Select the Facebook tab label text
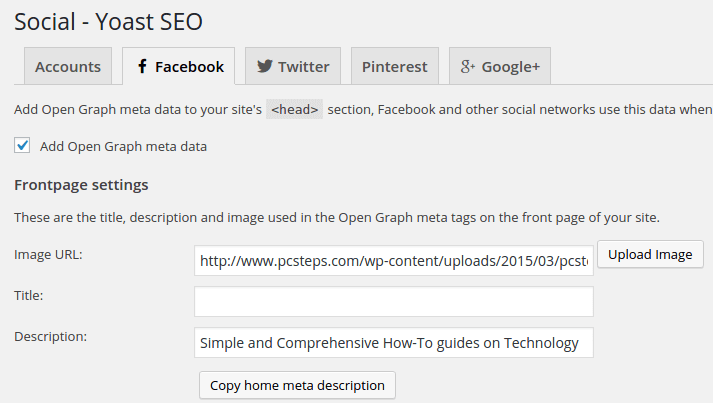The width and height of the screenshot is (713, 403). 189,67
